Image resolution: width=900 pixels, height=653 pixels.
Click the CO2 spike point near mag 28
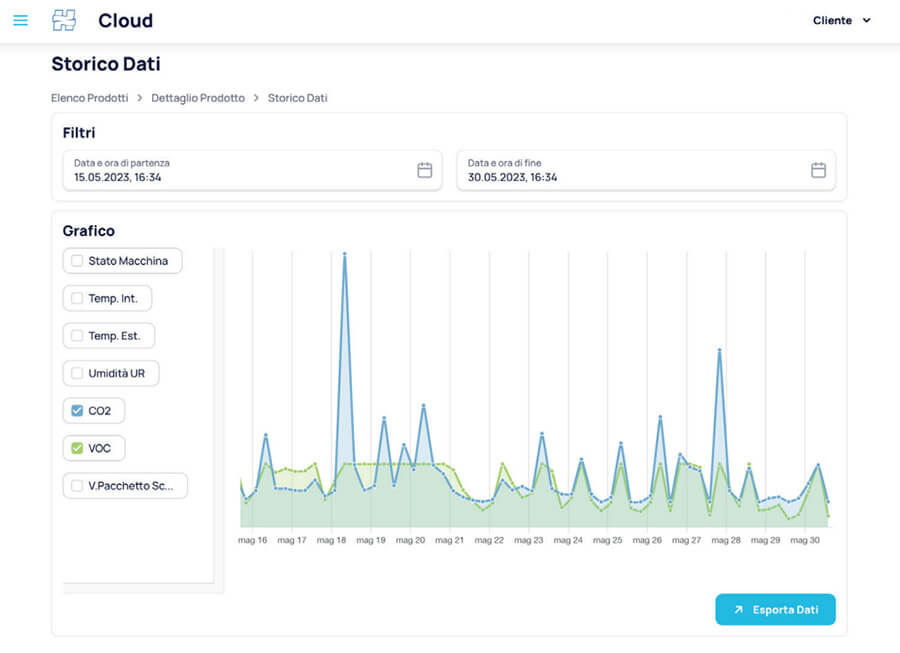click(719, 350)
